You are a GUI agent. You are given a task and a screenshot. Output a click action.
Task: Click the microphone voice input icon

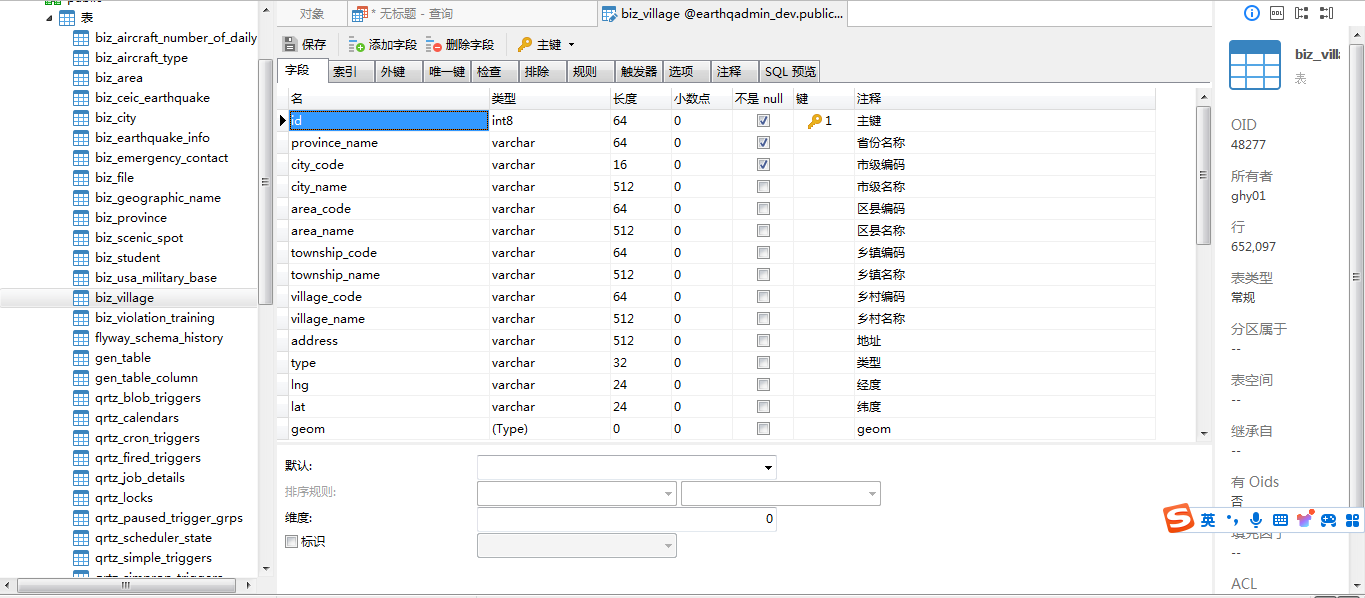coord(1256,520)
